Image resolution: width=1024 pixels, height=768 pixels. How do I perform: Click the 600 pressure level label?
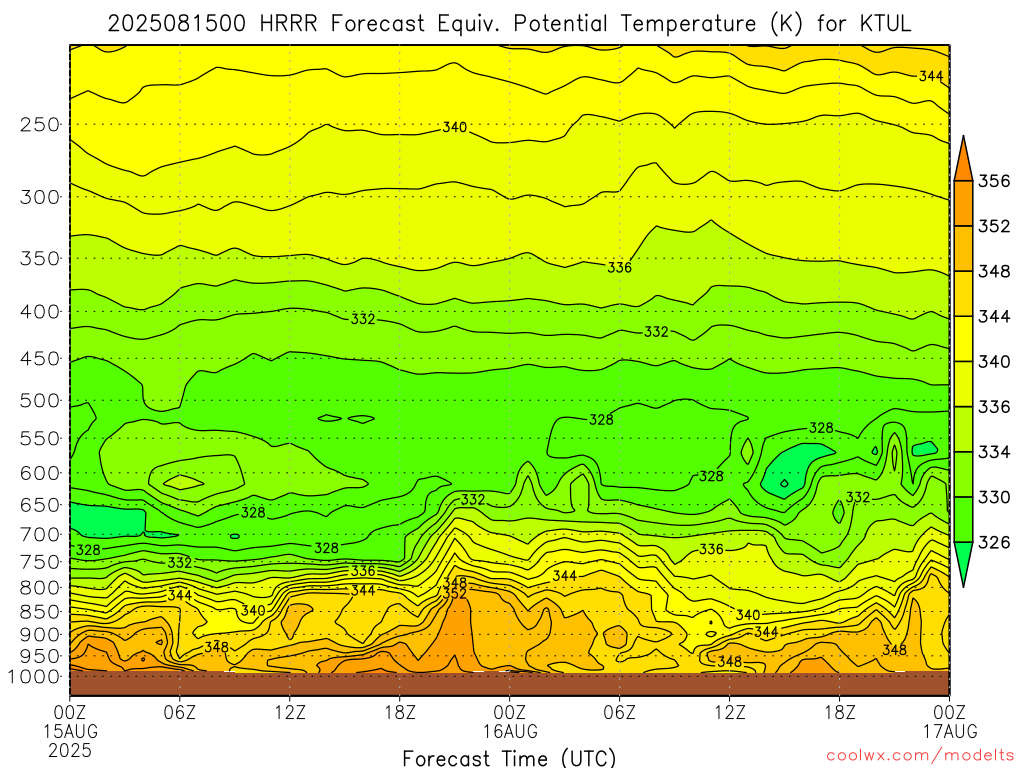pyautogui.click(x=40, y=473)
